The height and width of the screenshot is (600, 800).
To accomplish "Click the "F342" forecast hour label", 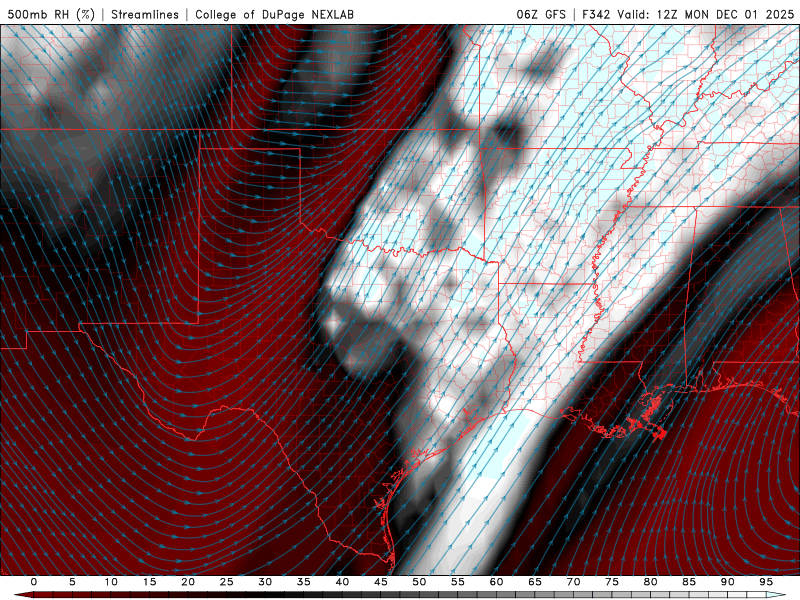I will click(x=596, y=14).
